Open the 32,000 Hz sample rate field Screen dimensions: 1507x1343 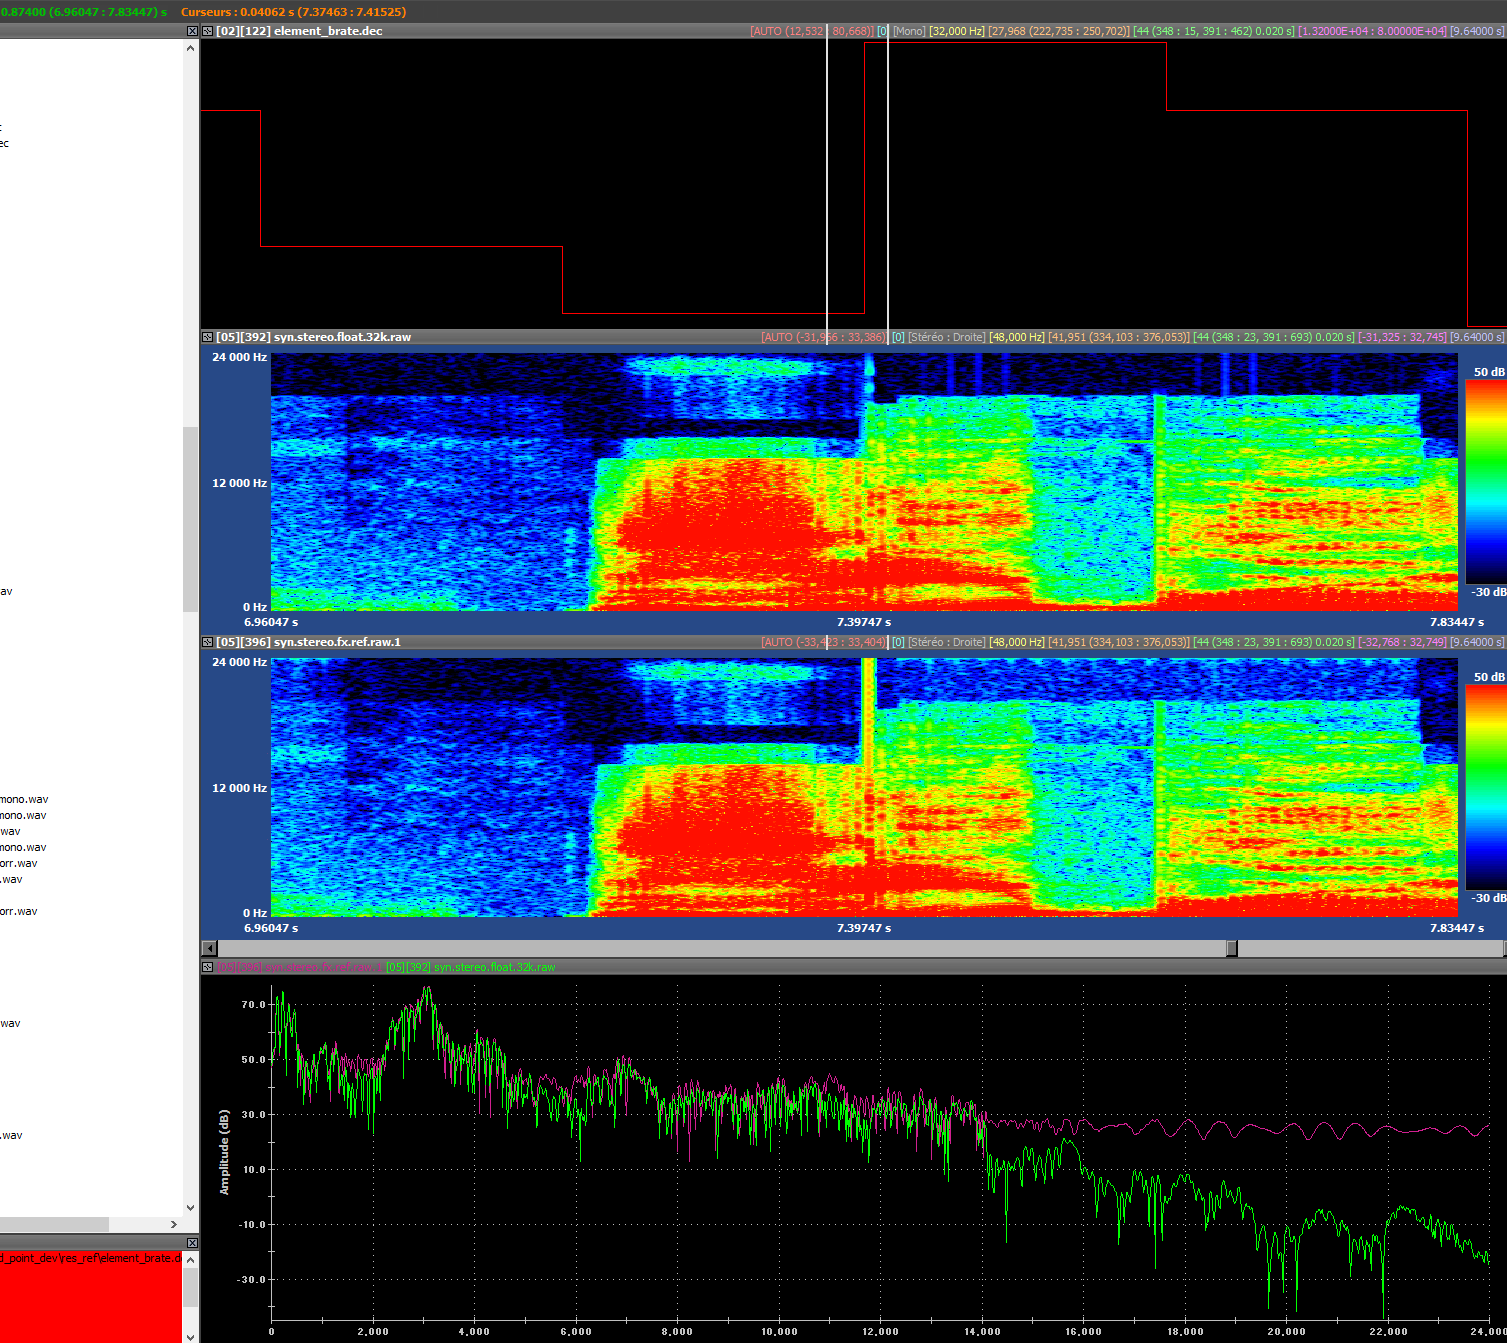(957, 31)
